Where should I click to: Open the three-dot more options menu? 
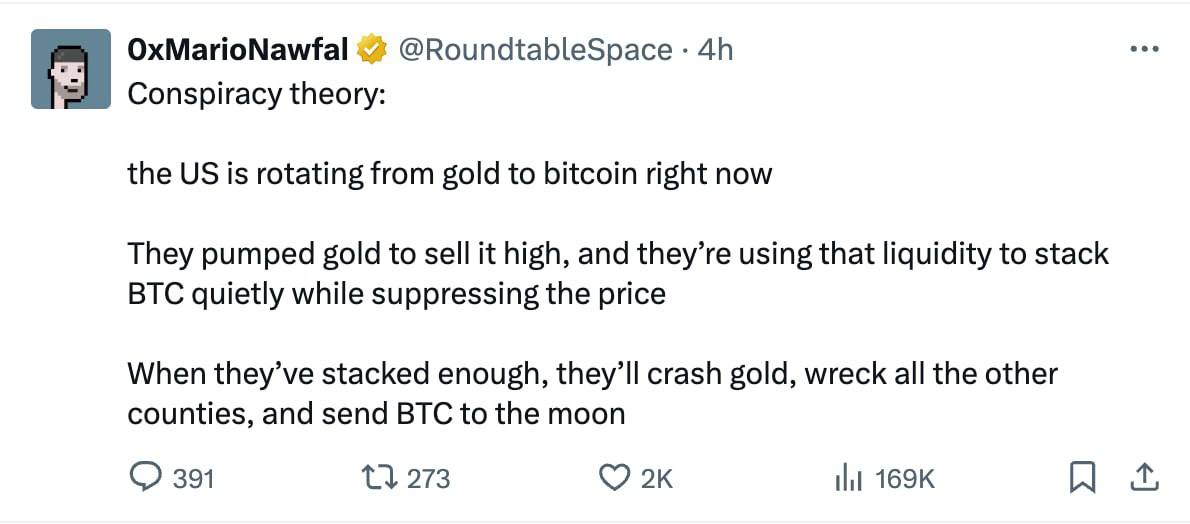coord(1143,49)
